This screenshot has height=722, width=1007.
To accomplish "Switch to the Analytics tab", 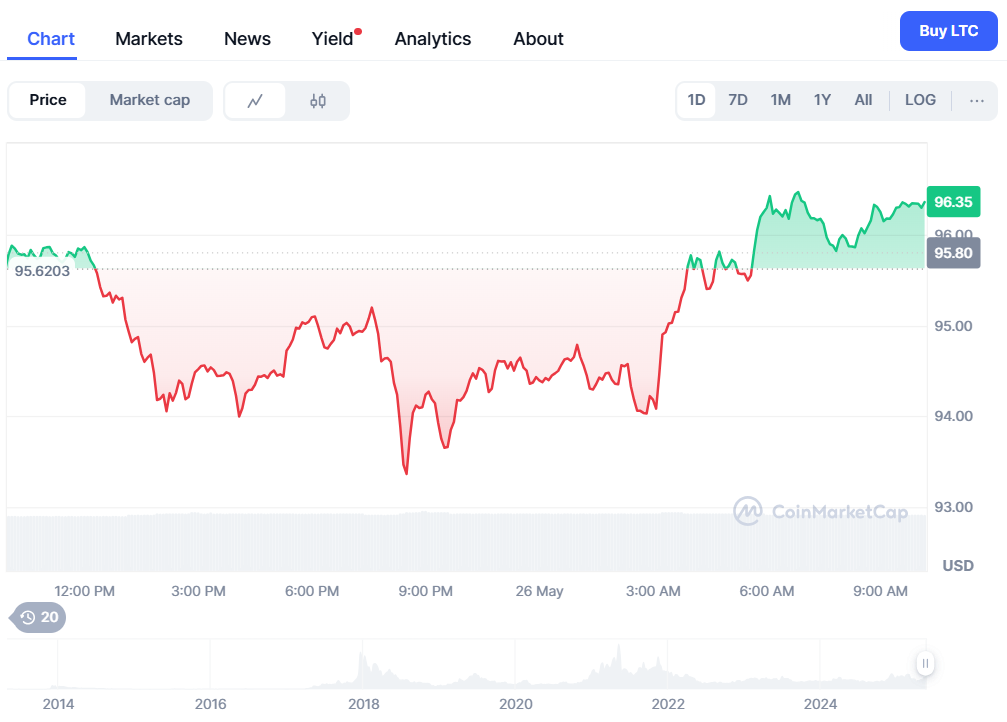I will click(433, 39).
